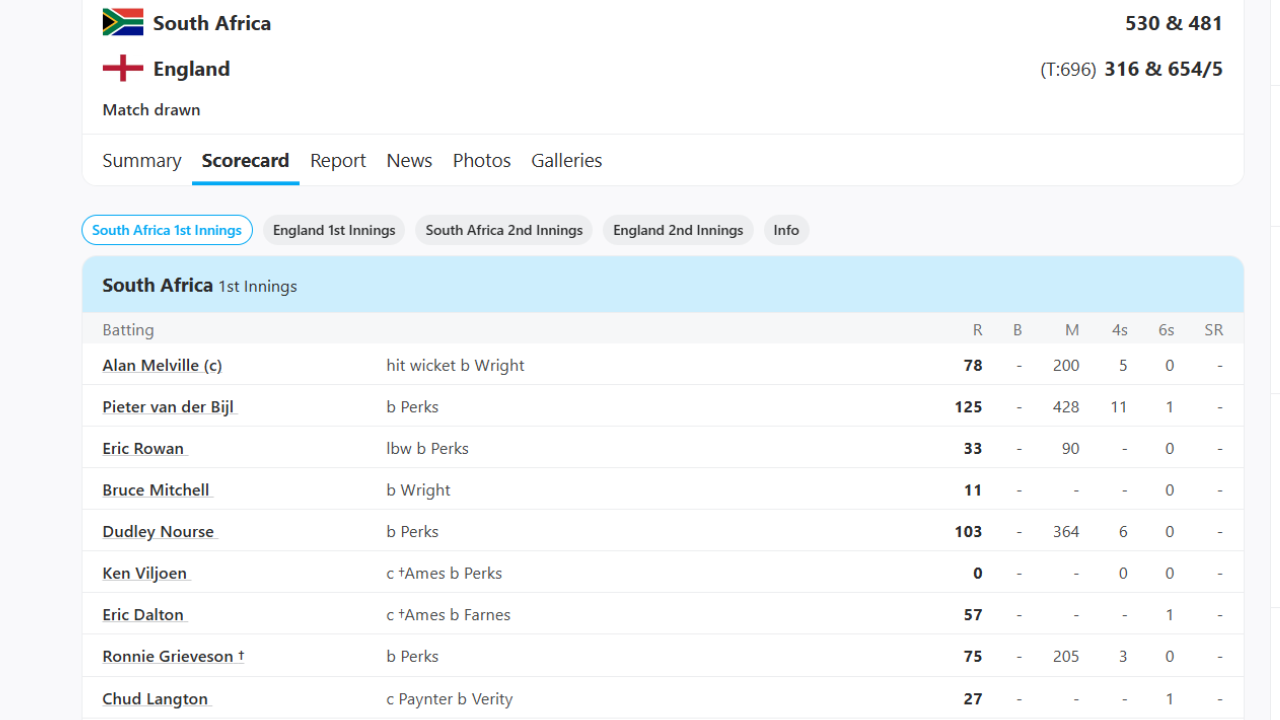Screen dimensions: 1280x720
Task: Select South Africa 1st Innings pill
Action: (x=167, y=230)
